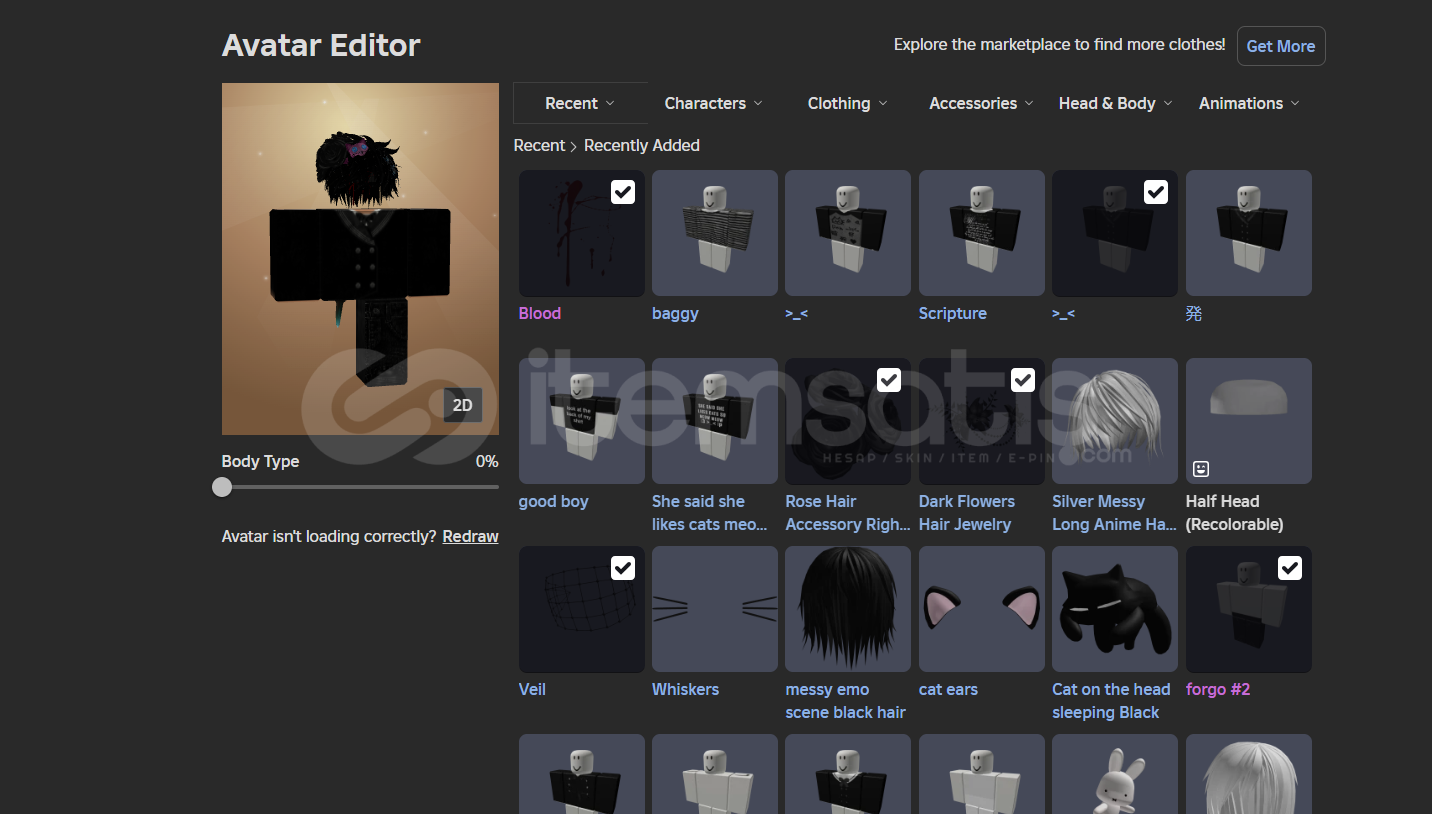Image resolution: width=1432 pixels, height=814 pixels.
Task: Select the Half Head (Recolorable) thumbnail
Action: tap(1249, 421)
